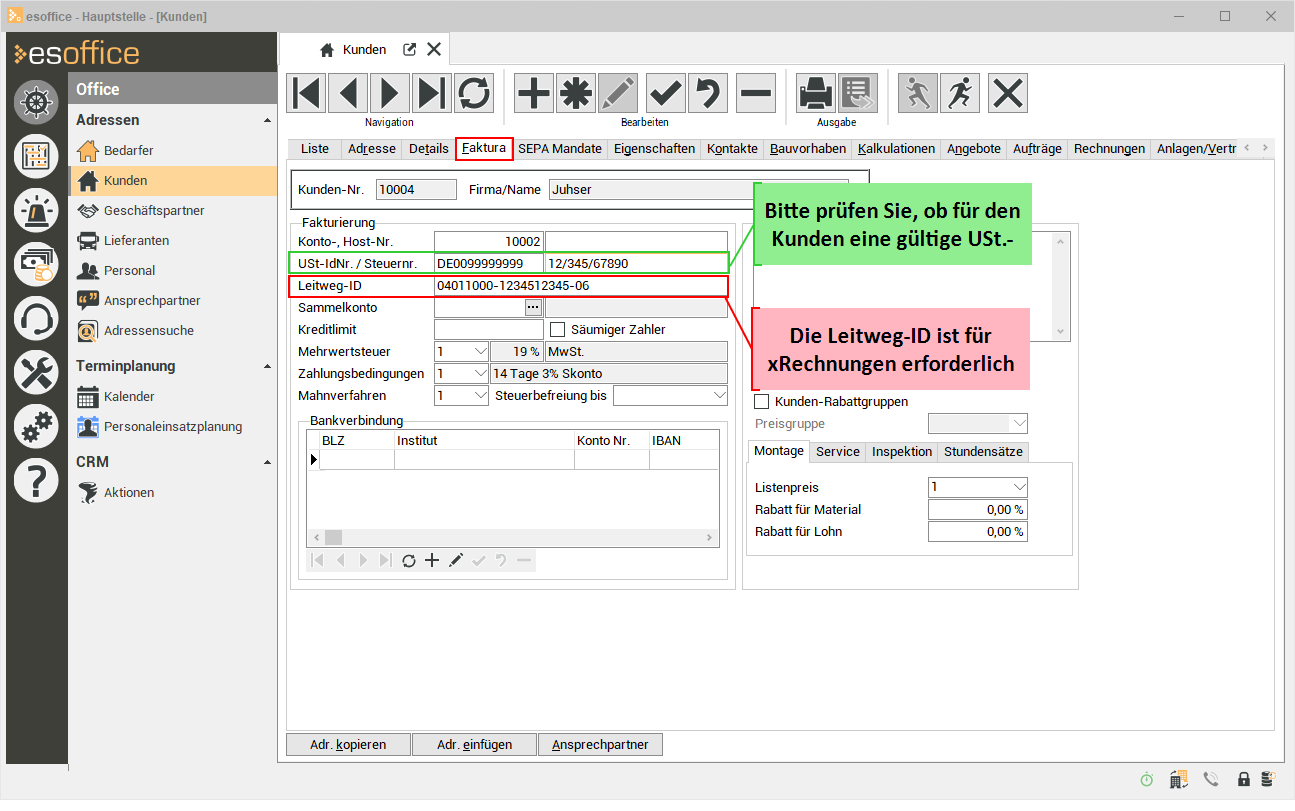Open the grid planning module in sidebar
The width and height of the screenshot is (1295, 811).
click(x=36, y=156)
